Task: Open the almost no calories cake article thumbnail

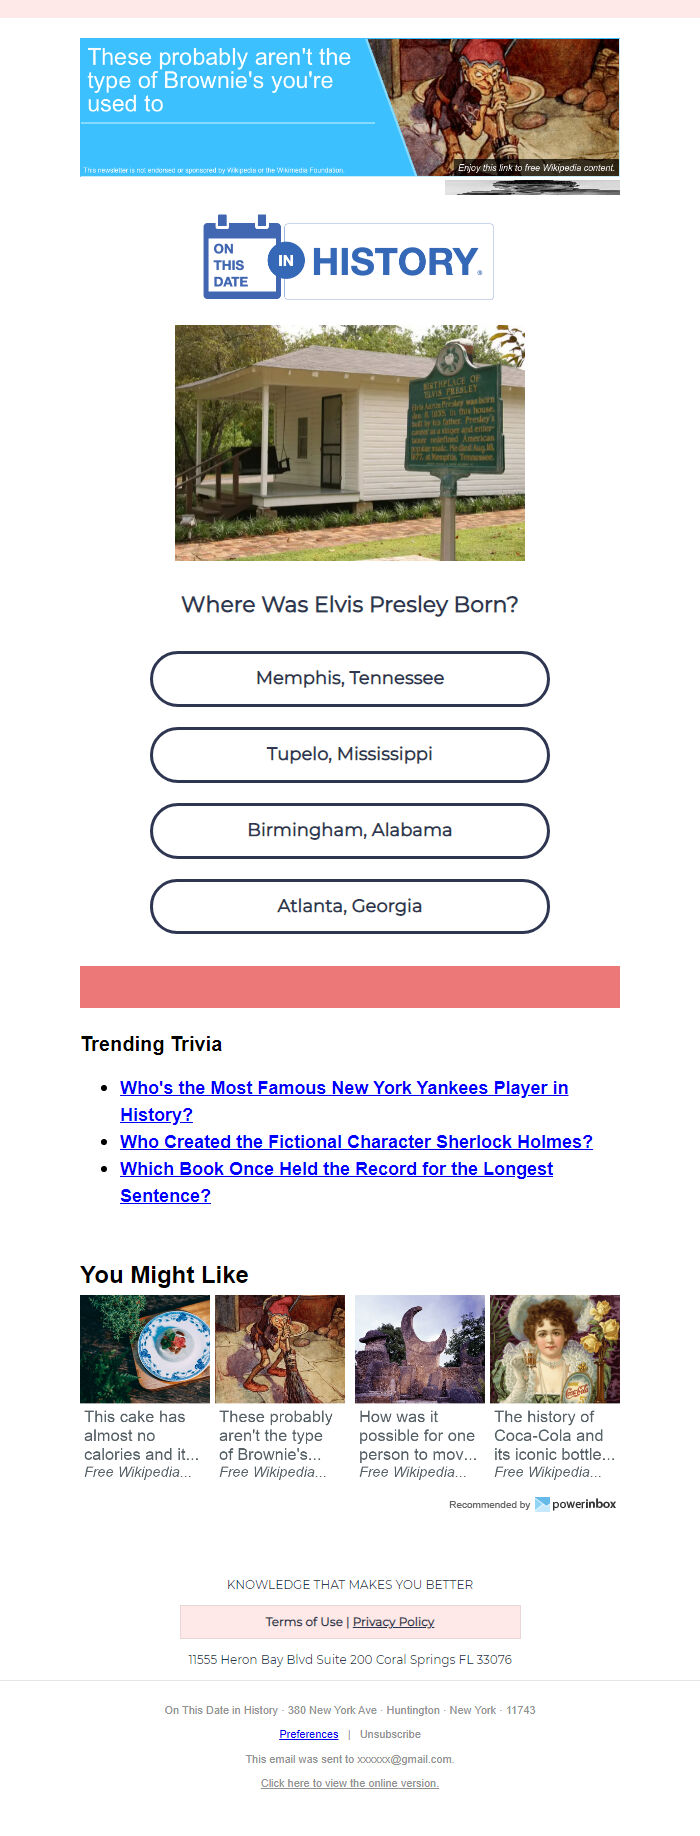Action: tap(145, 1349)
